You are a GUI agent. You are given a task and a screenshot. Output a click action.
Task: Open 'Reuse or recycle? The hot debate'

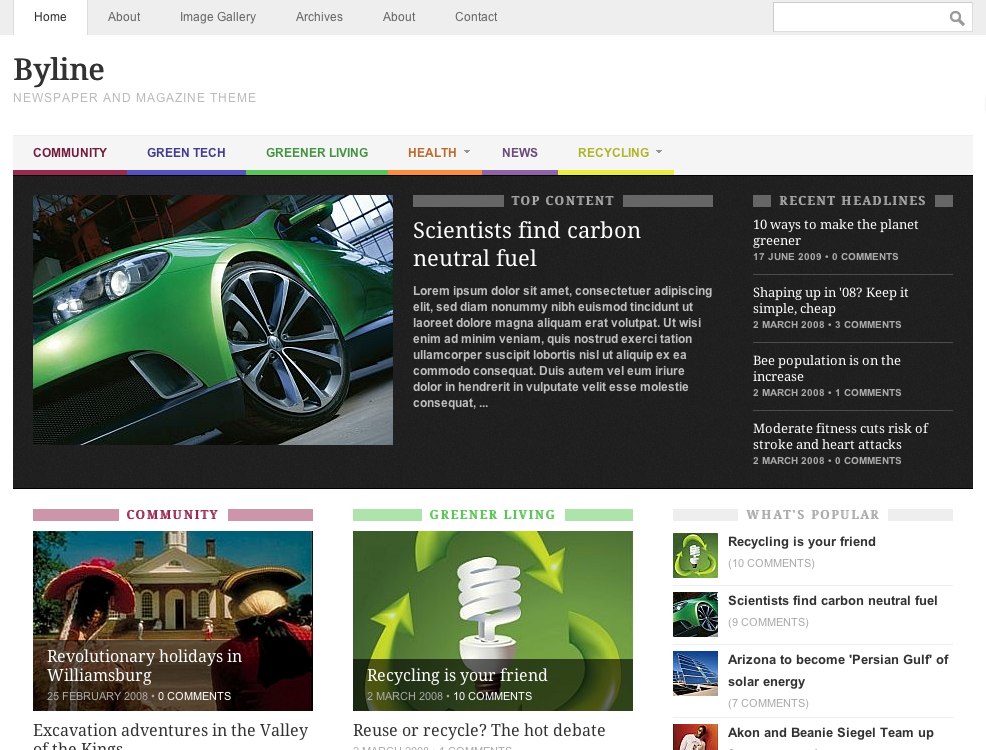pyautogui.click(x=479, y=731)
